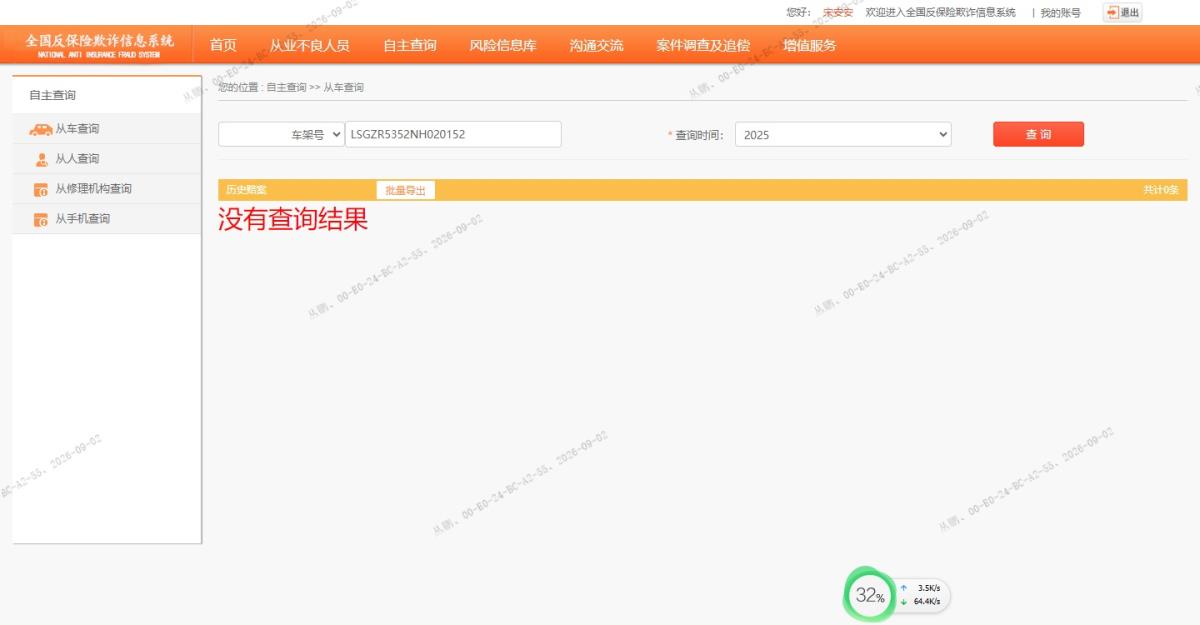Image resolution: width=1200 pixels, height=625 pixels.
Task: Open the 首页 menu item
Action: (x=223, y=45)
